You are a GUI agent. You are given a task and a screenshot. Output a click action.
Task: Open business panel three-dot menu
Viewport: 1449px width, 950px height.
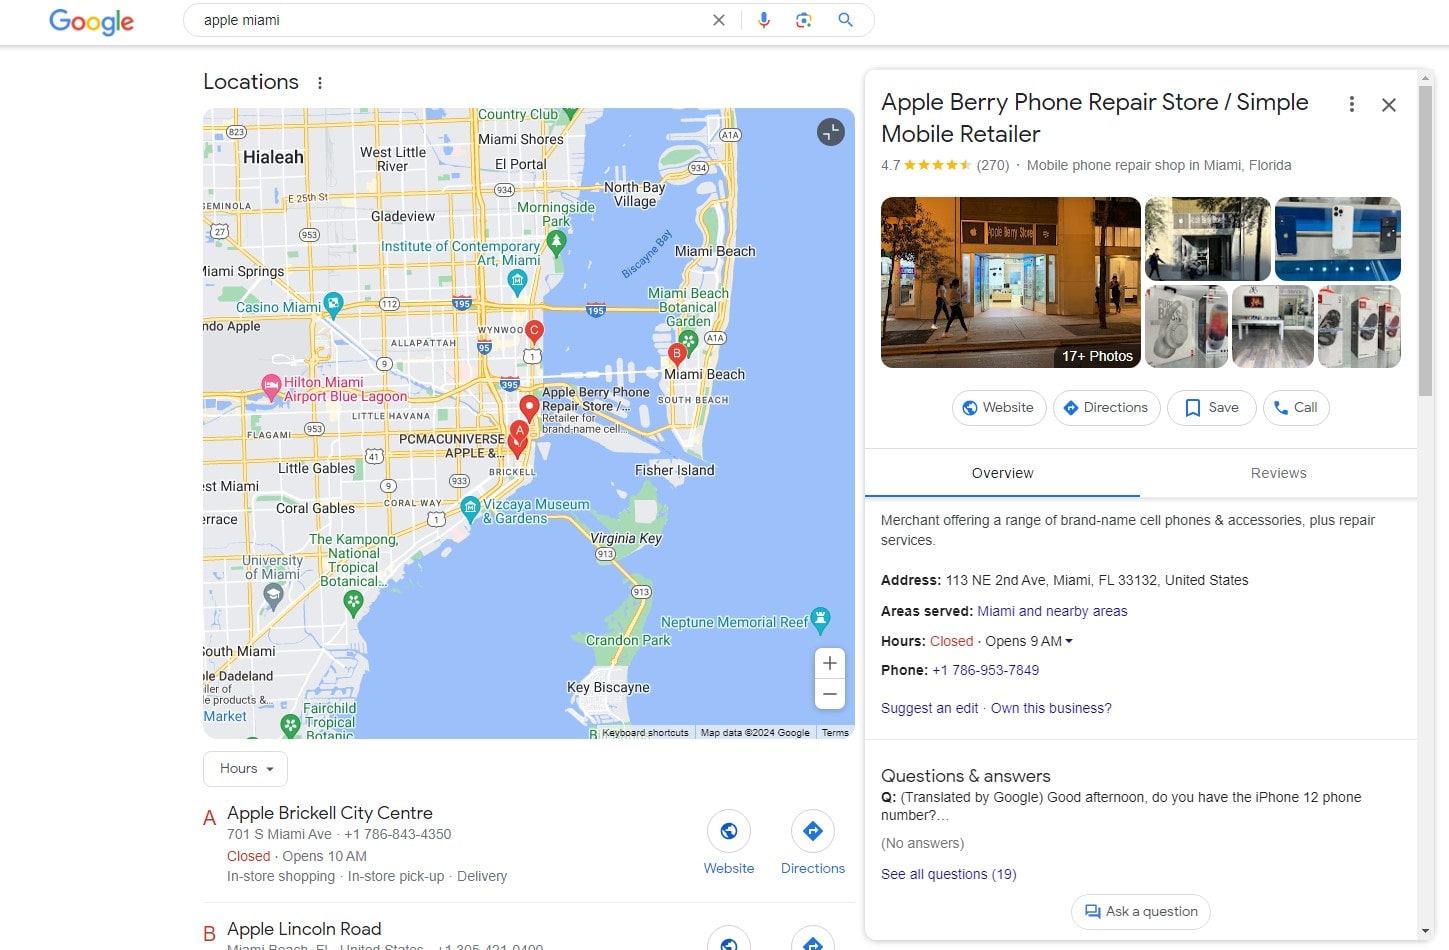[1352, 104]
